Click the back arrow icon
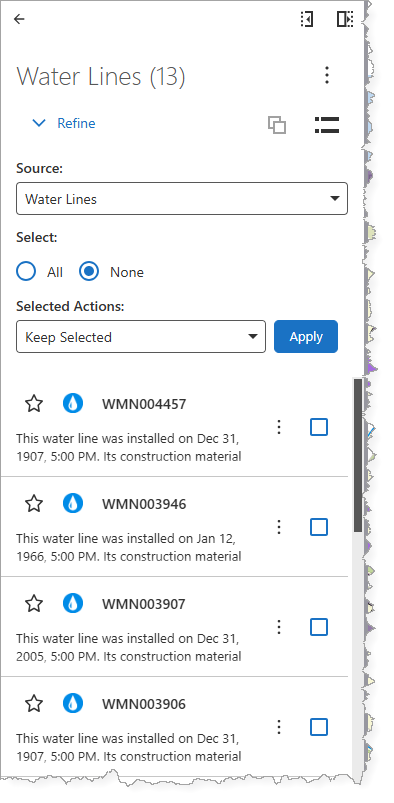Screen dimensions: 394x803 point(19,19)
